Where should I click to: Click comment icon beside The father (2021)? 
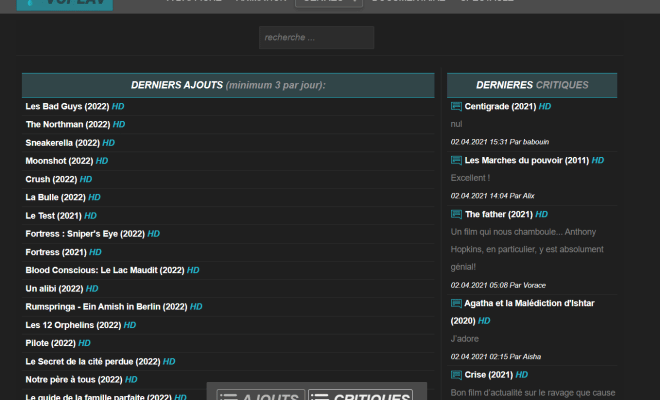click(456, 214)
